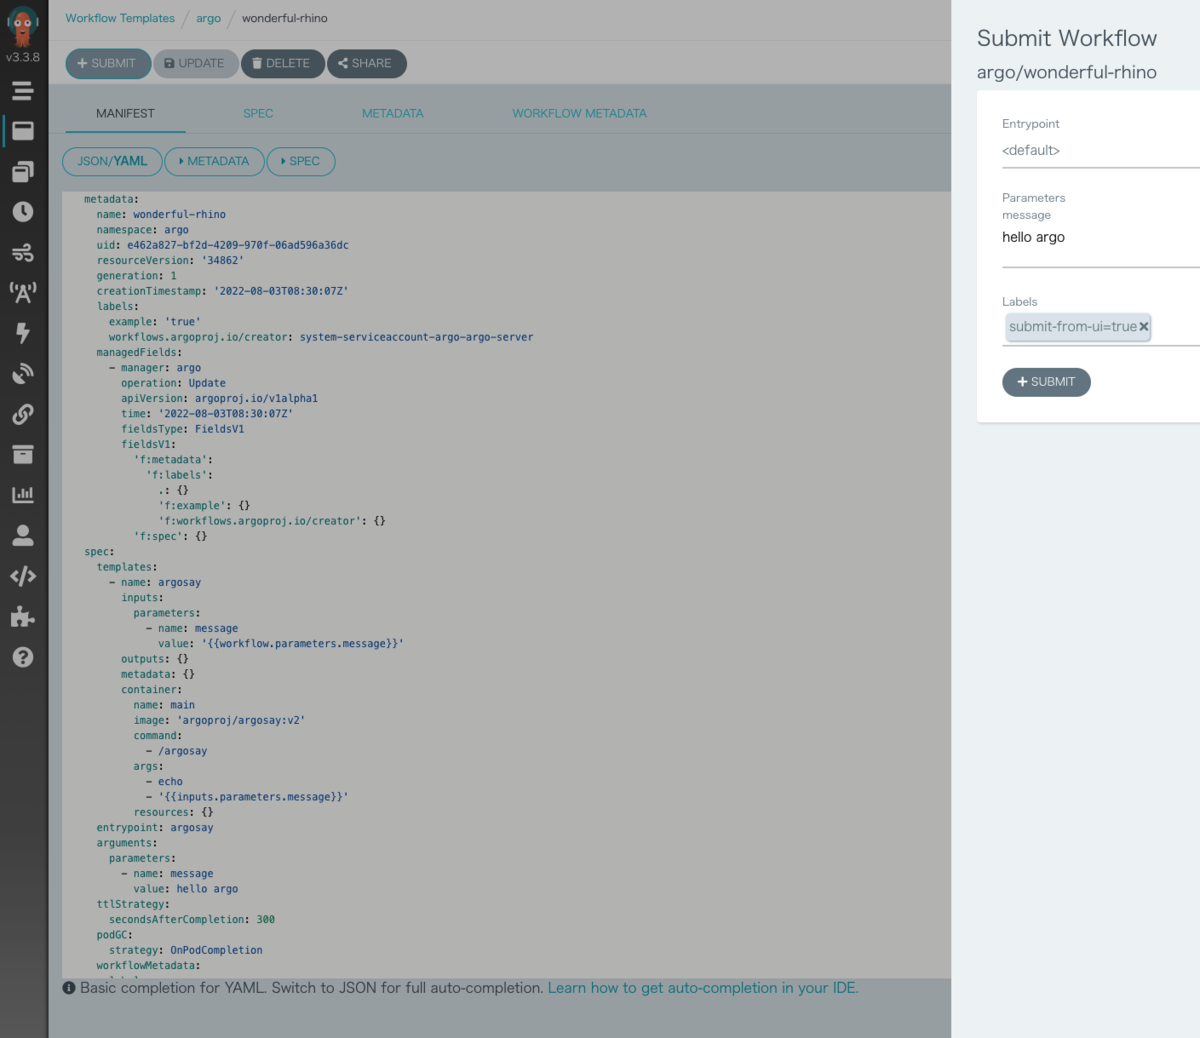Viewport: 1200px width, 1038px height.
Task: Switch to the MANIFEST tab
Action: (x=125, y=114)
